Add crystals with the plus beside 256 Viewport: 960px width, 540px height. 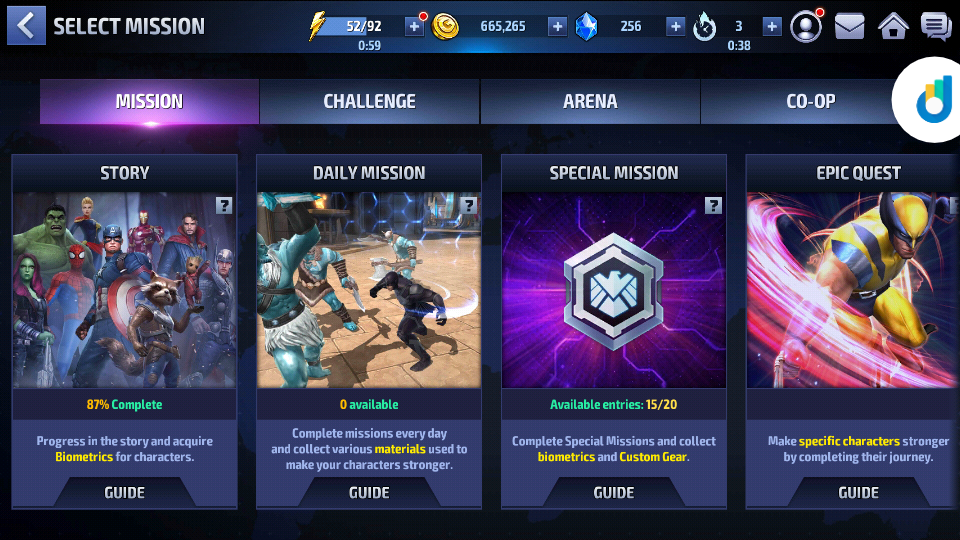click(675, 26)
